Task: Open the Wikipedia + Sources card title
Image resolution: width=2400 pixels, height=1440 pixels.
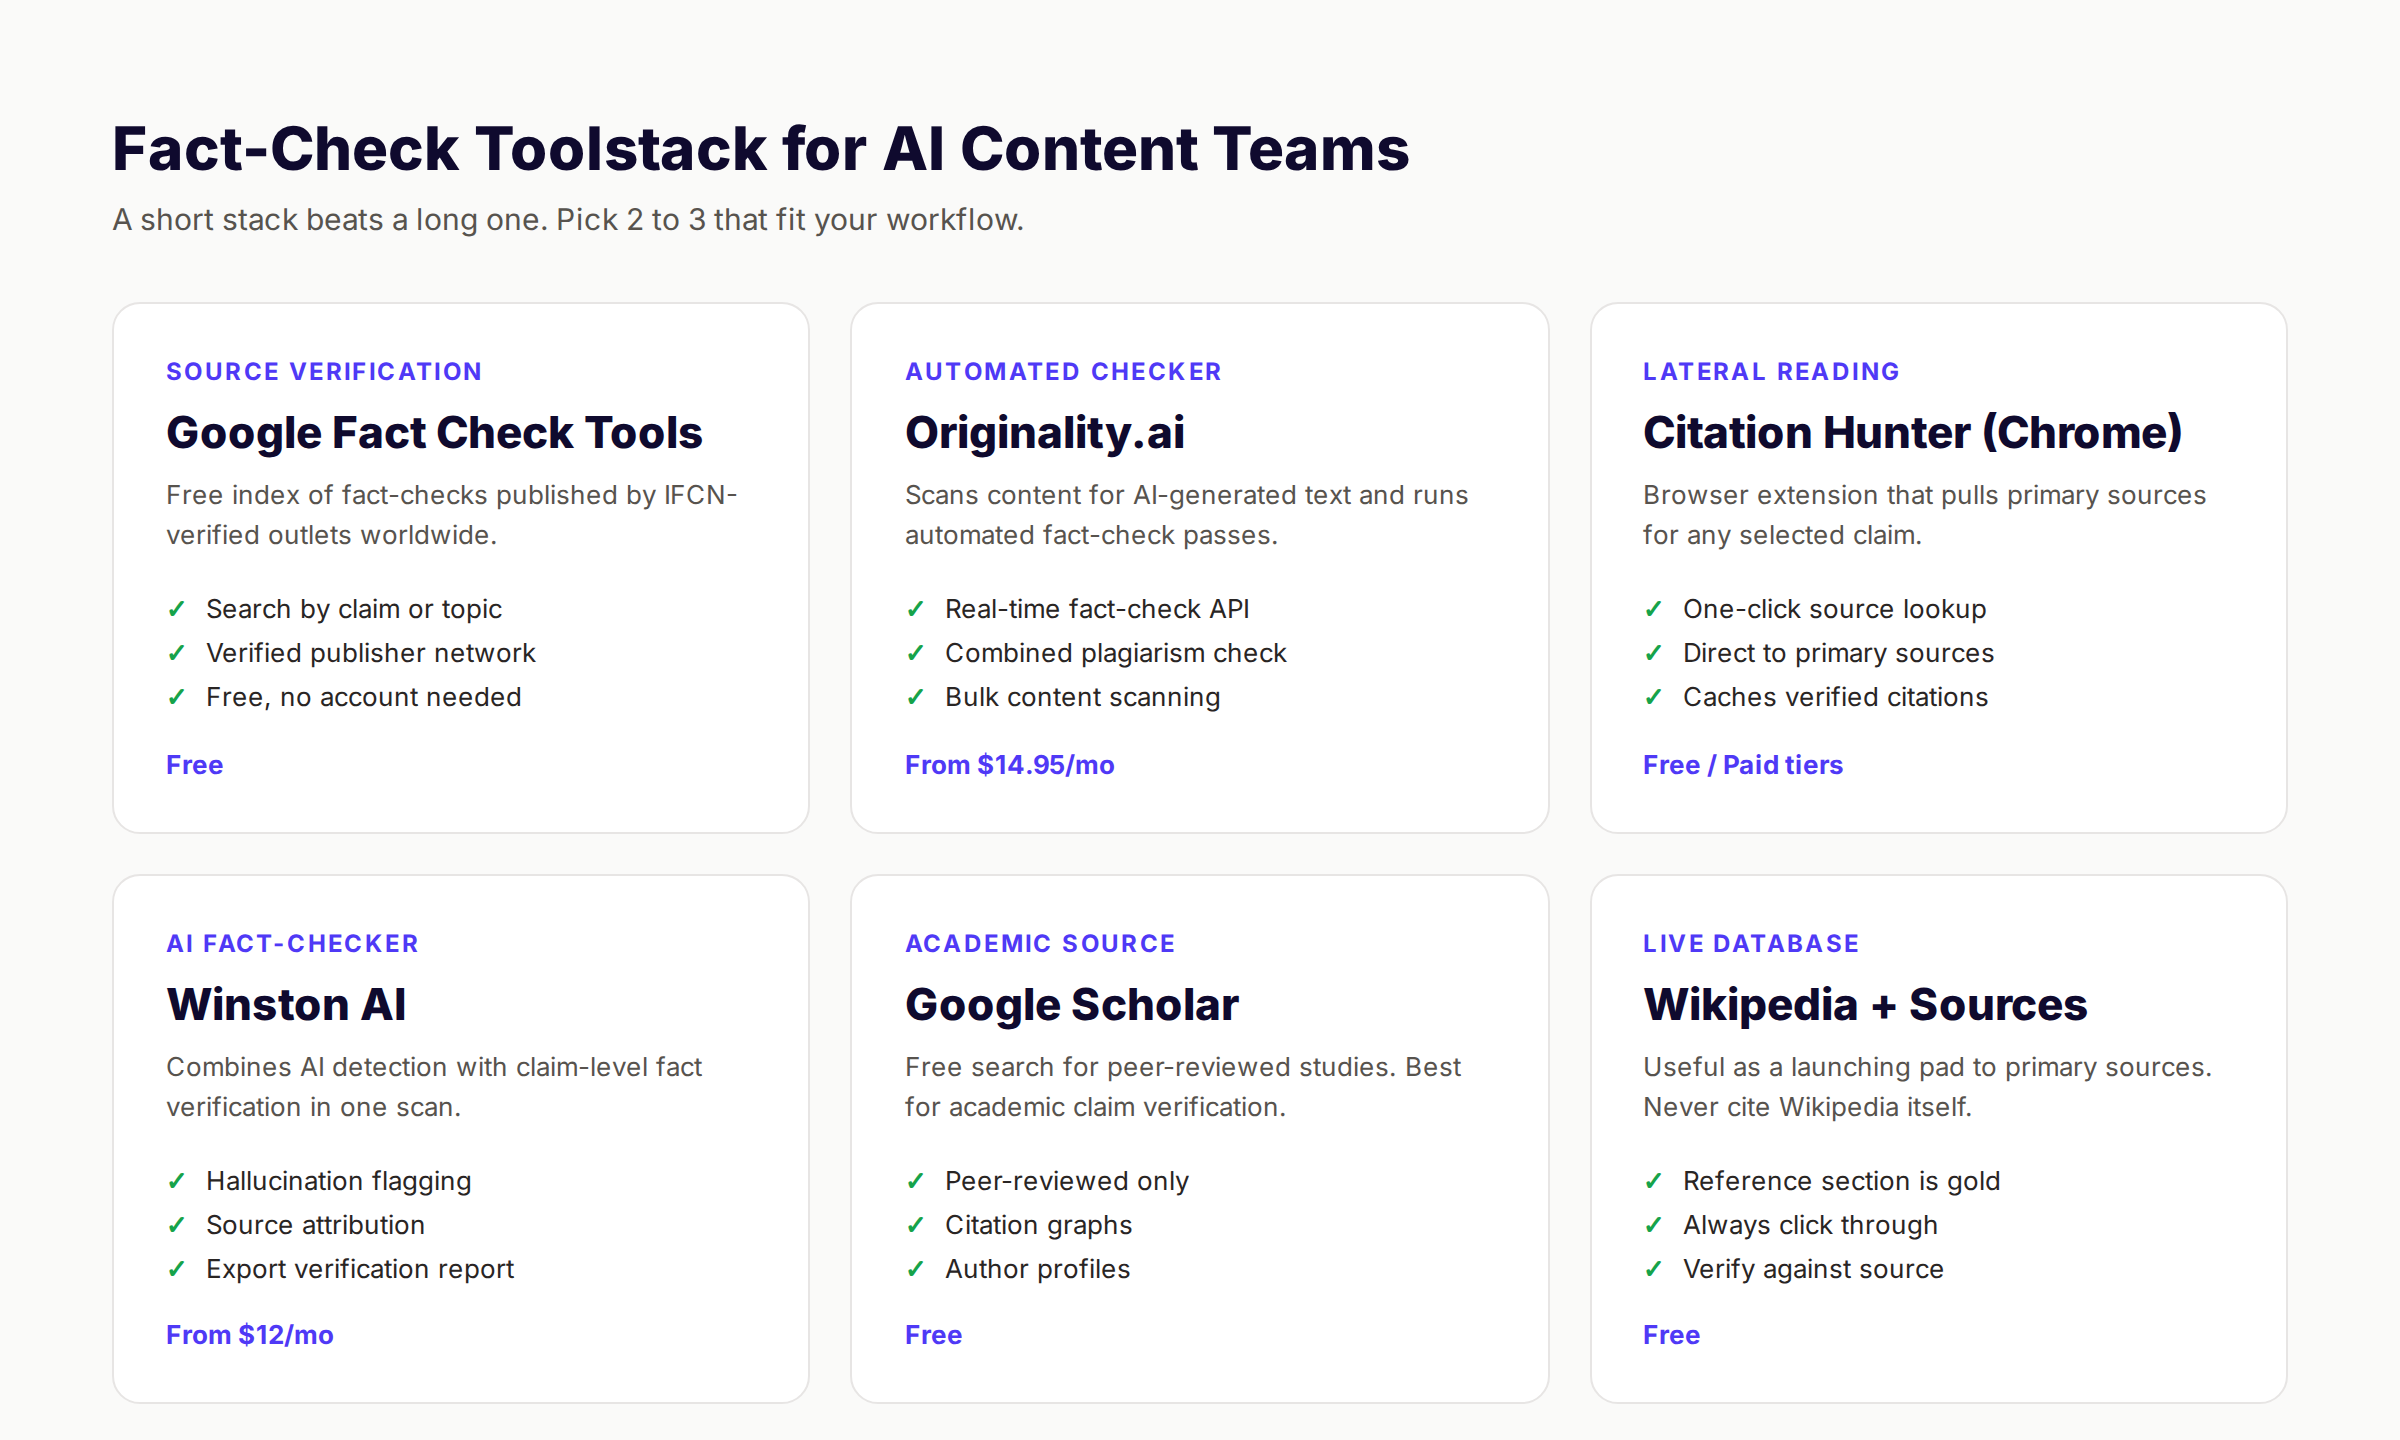Action: click(1865, 1005)
